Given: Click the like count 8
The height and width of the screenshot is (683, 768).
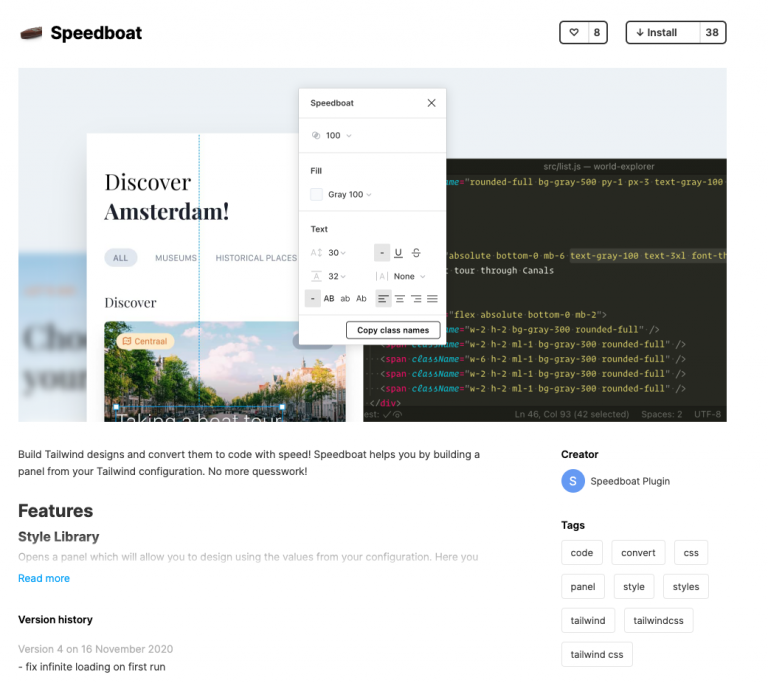Looking at the screenshot, I should coord(597,32).
